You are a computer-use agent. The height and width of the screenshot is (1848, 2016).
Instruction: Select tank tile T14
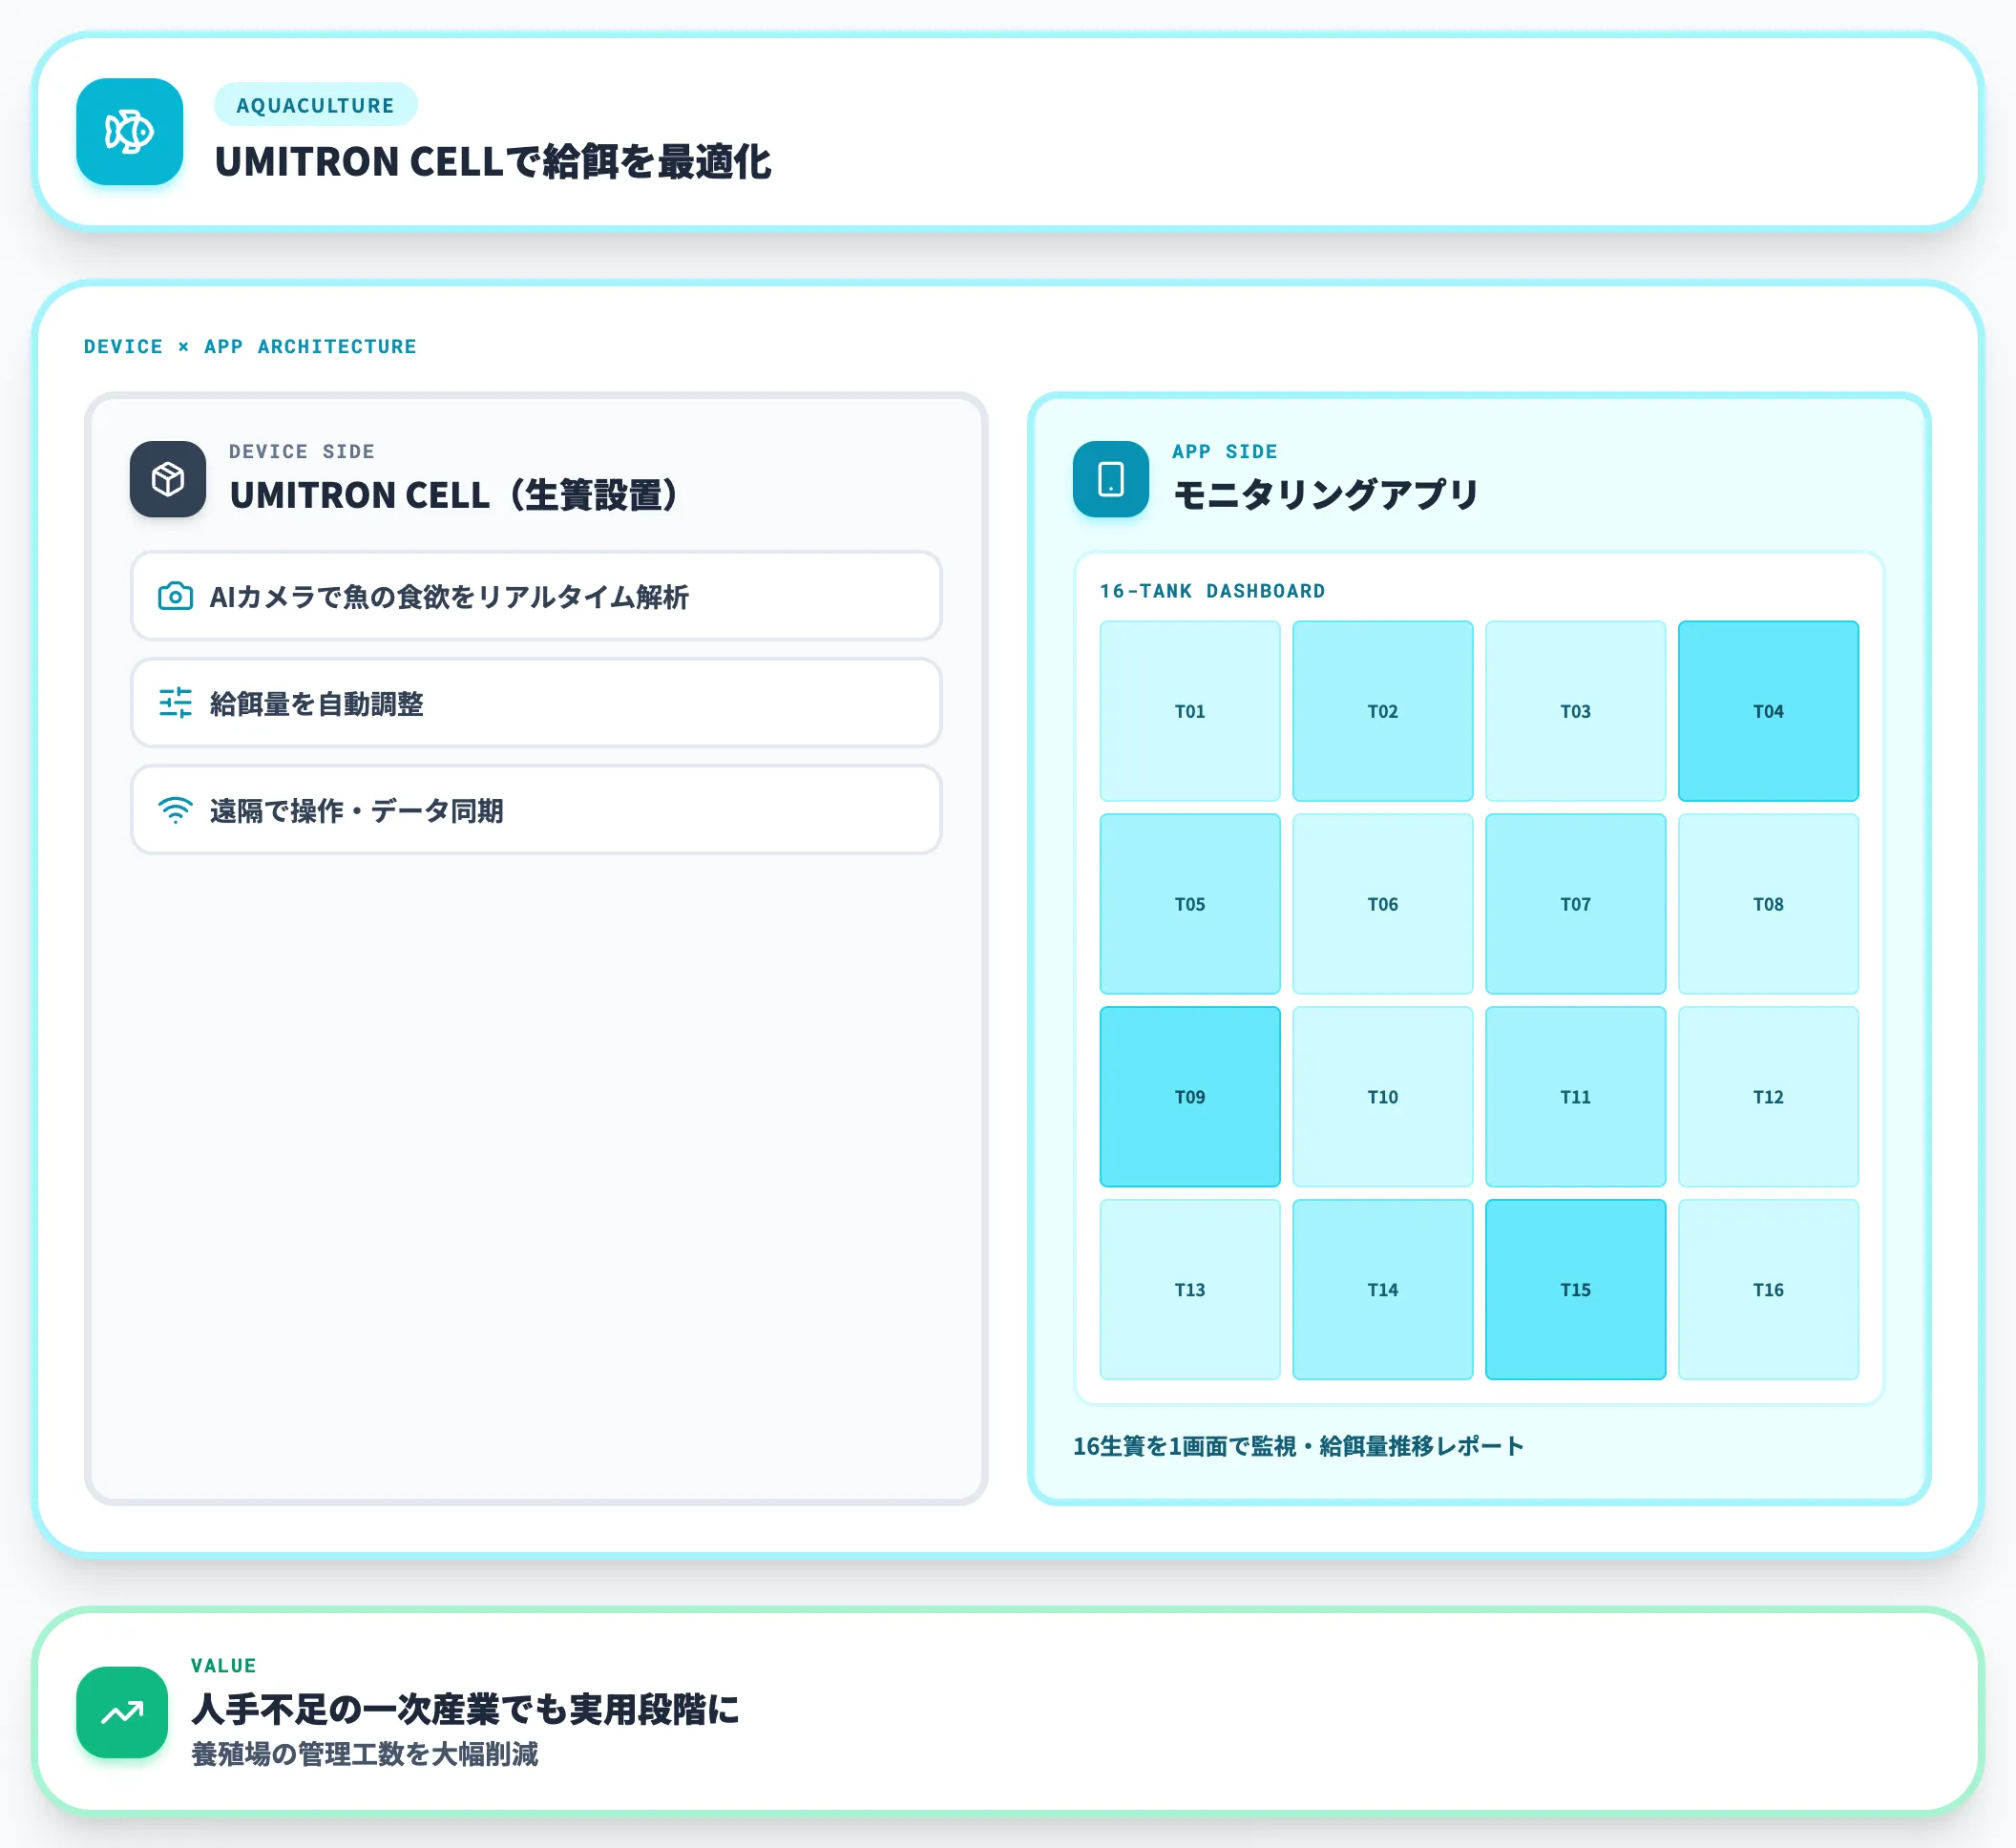tap(1383, 1290)
